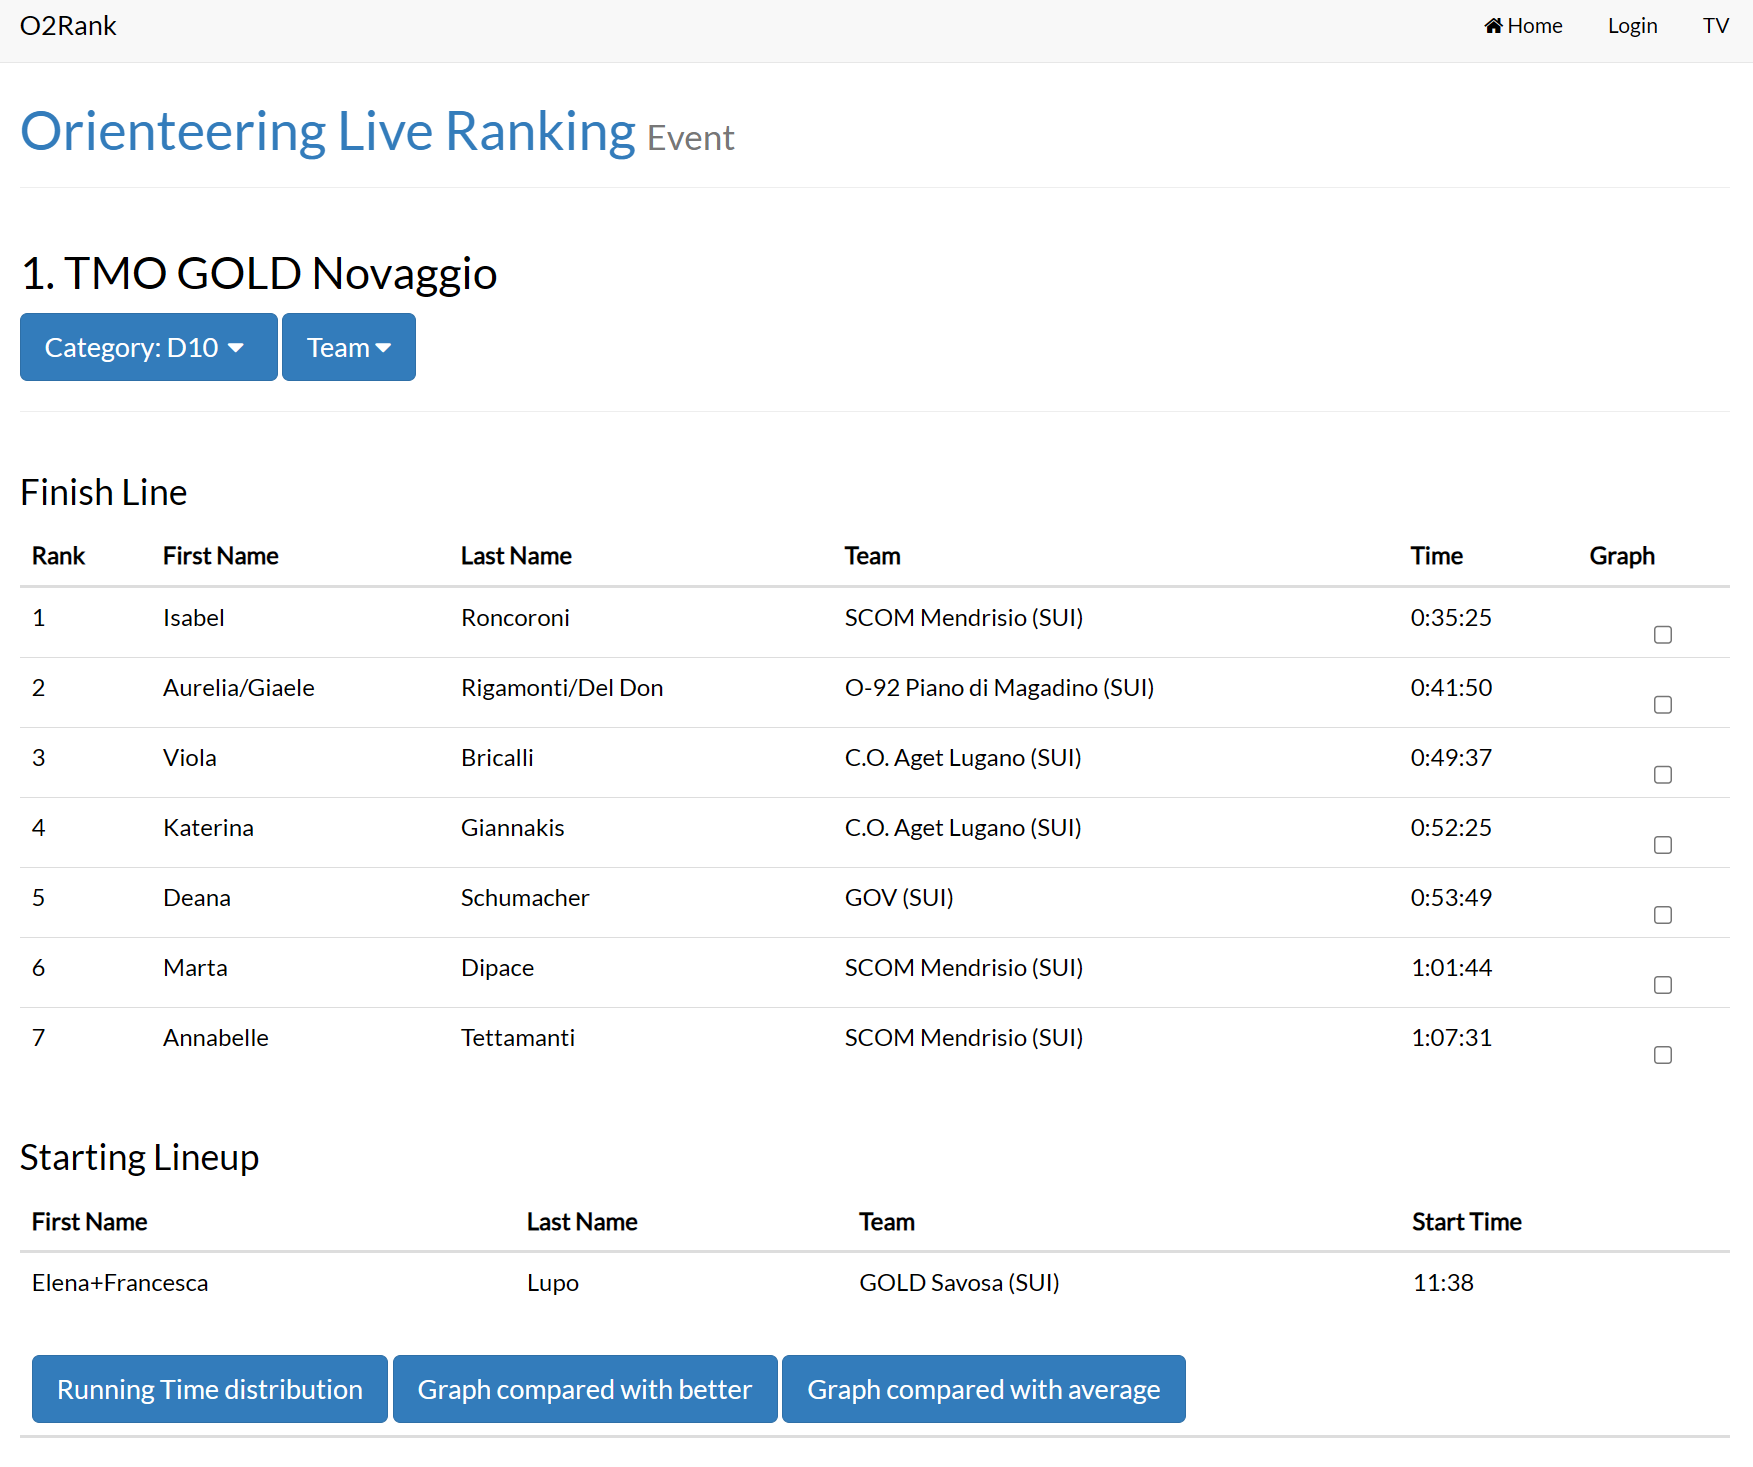Select time 0:35:25
This screenshot has height=1467, width=1753.
click(x=1451, y=618)
